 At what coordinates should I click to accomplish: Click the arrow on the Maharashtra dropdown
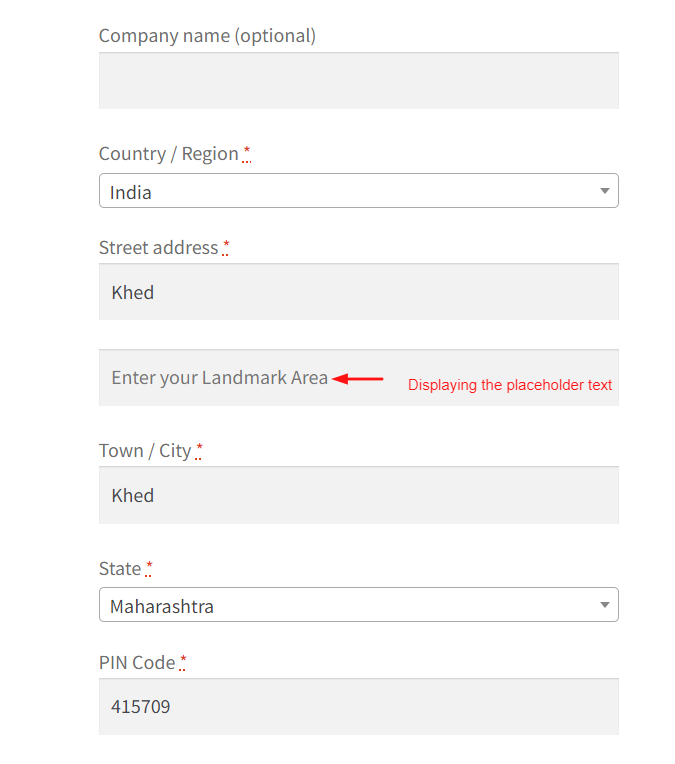click(x=605, y=605)
